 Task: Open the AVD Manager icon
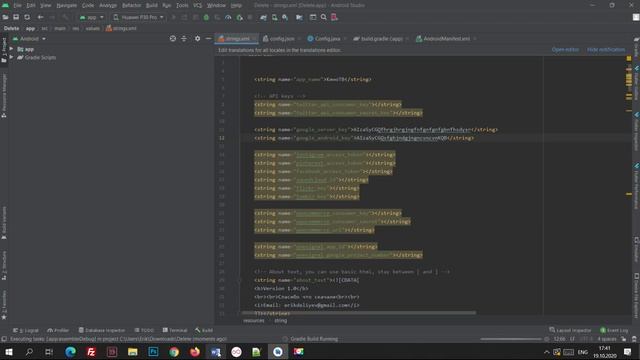pyautogui.click(x=274, y=17)
